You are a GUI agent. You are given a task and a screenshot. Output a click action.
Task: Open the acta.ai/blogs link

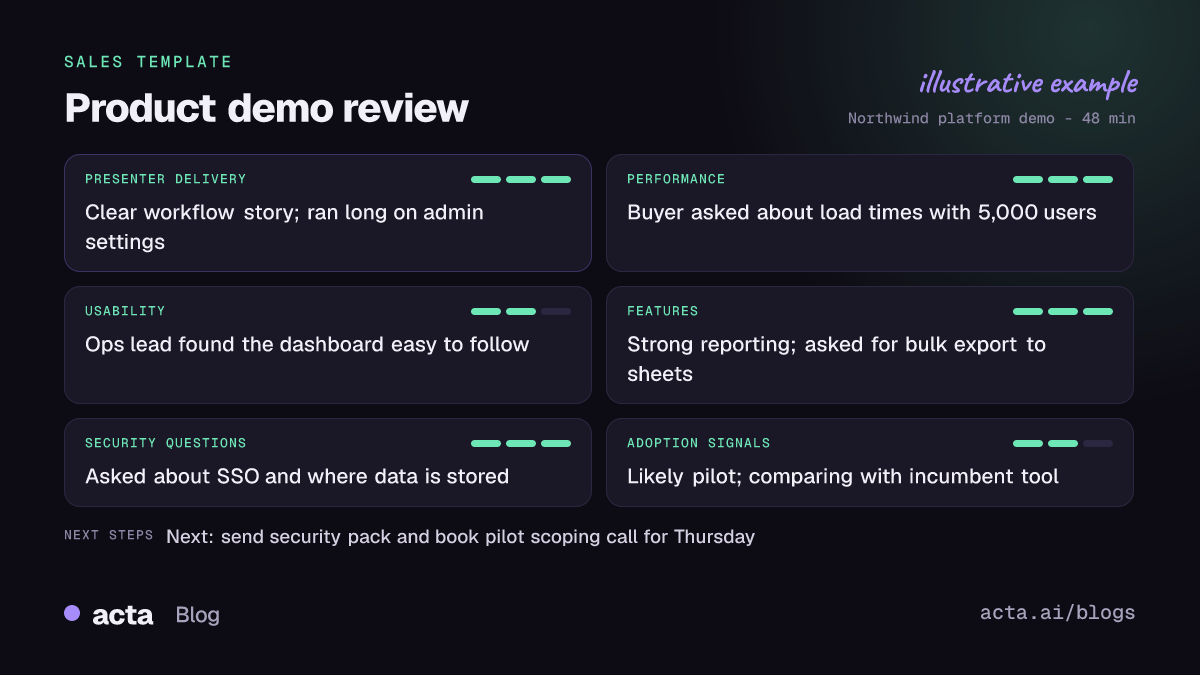[x=1058, y=613]
